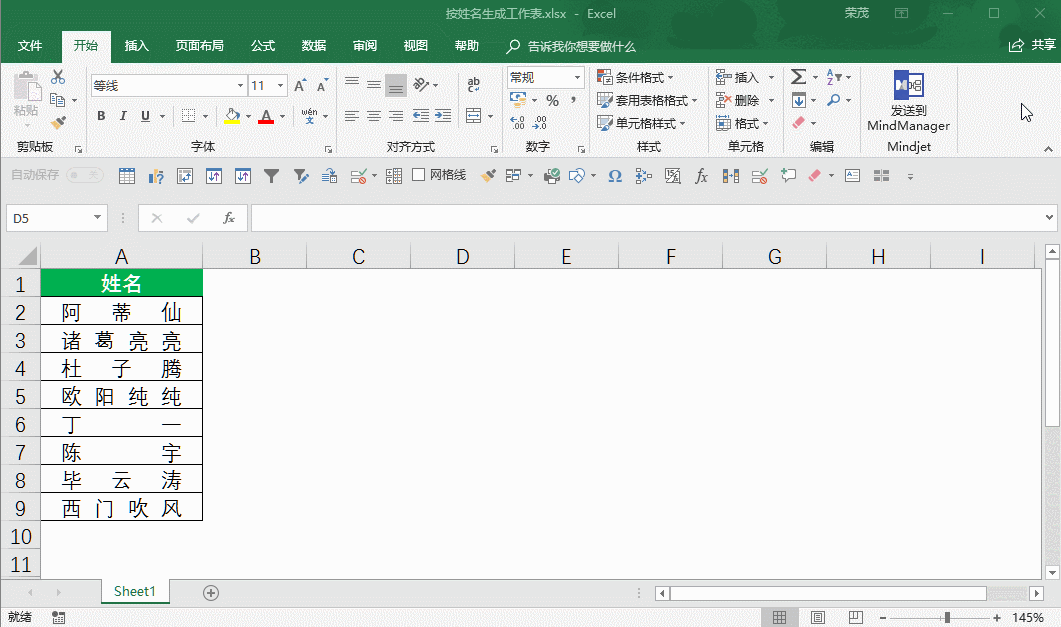Screen dimensions: 1061x627
Task: Select the Format Painter brush icon
Action: click(58, 123)
